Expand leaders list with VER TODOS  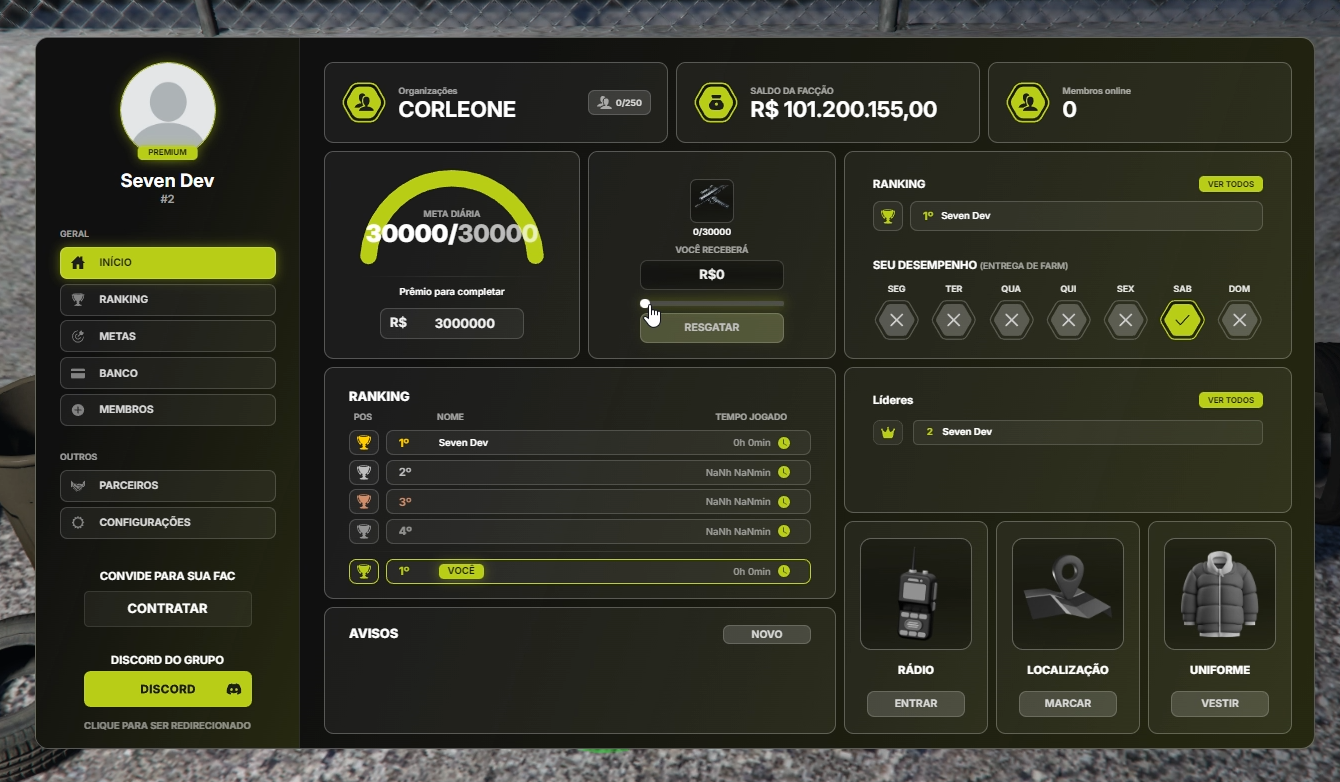click(x=1230, y=400)
